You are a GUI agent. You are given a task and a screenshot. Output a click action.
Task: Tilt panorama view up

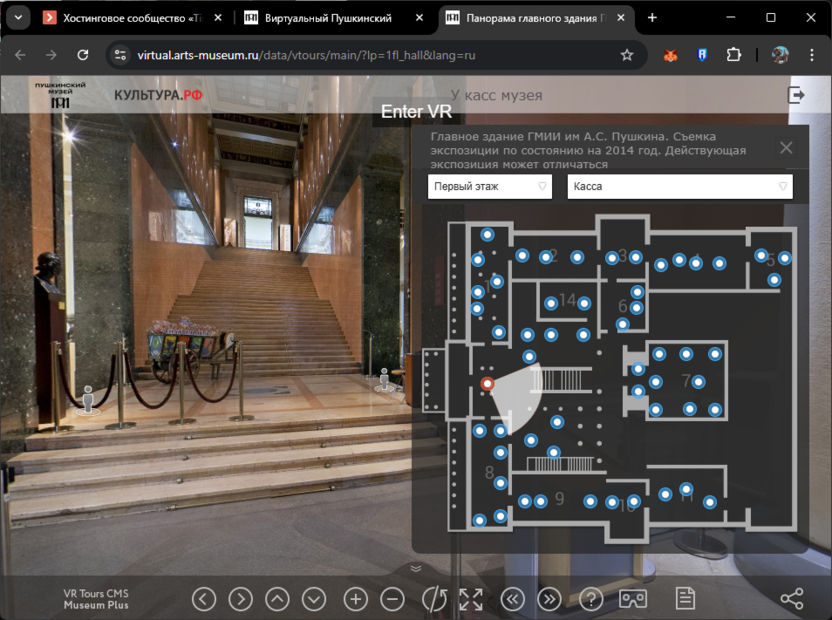tap(277, 599)
